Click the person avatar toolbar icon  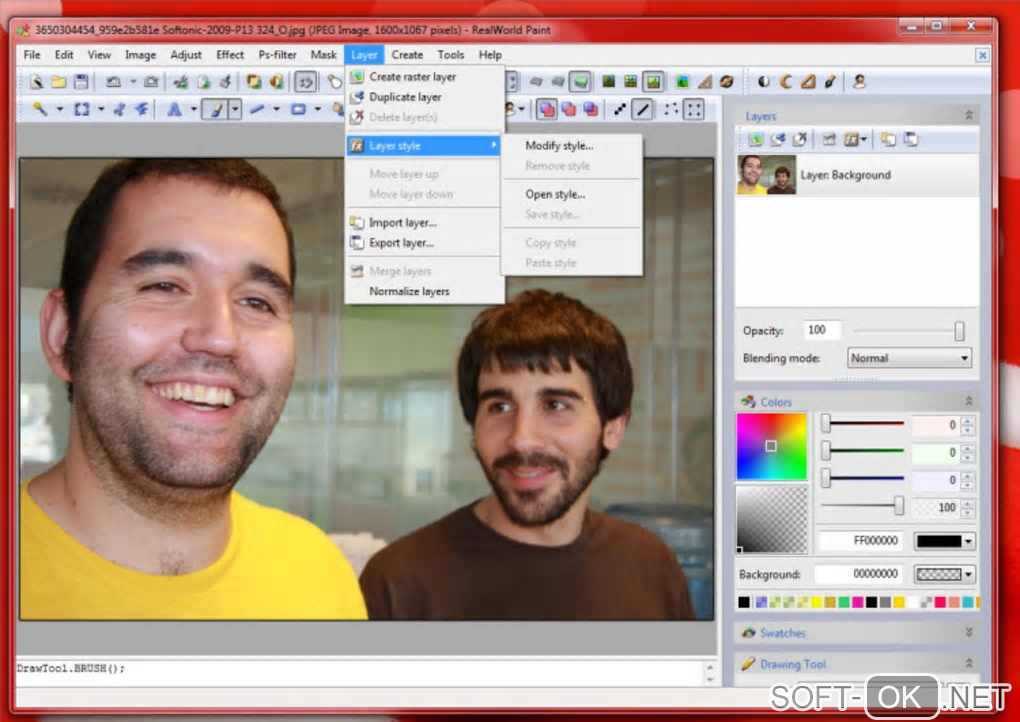pos(859,82)
